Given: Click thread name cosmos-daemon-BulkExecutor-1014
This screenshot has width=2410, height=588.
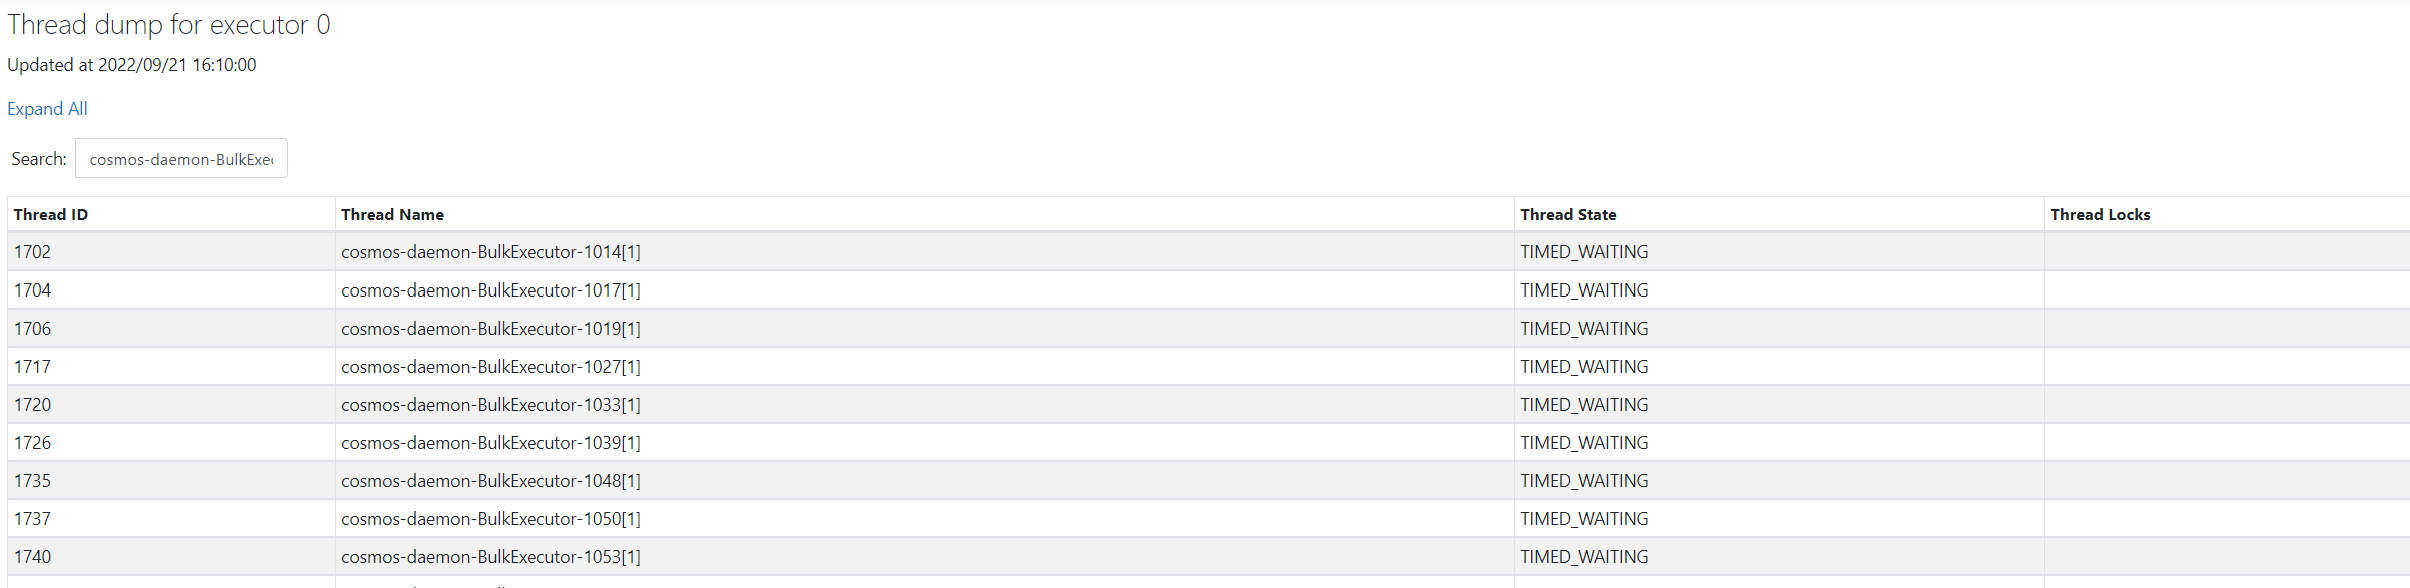Looking at the screenshot, I should (491, 252).
